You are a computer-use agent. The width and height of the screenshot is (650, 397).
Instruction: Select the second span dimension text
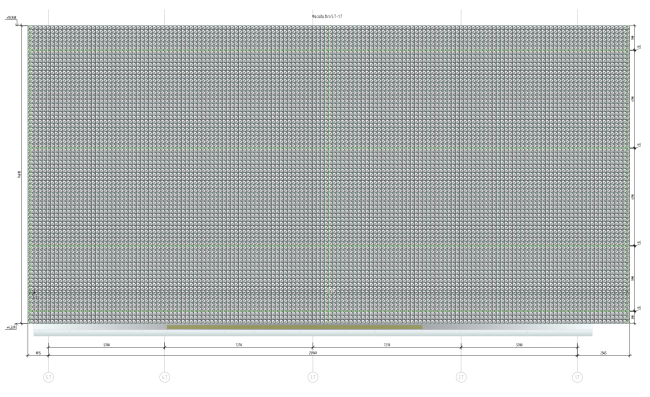tap(239, 345)
